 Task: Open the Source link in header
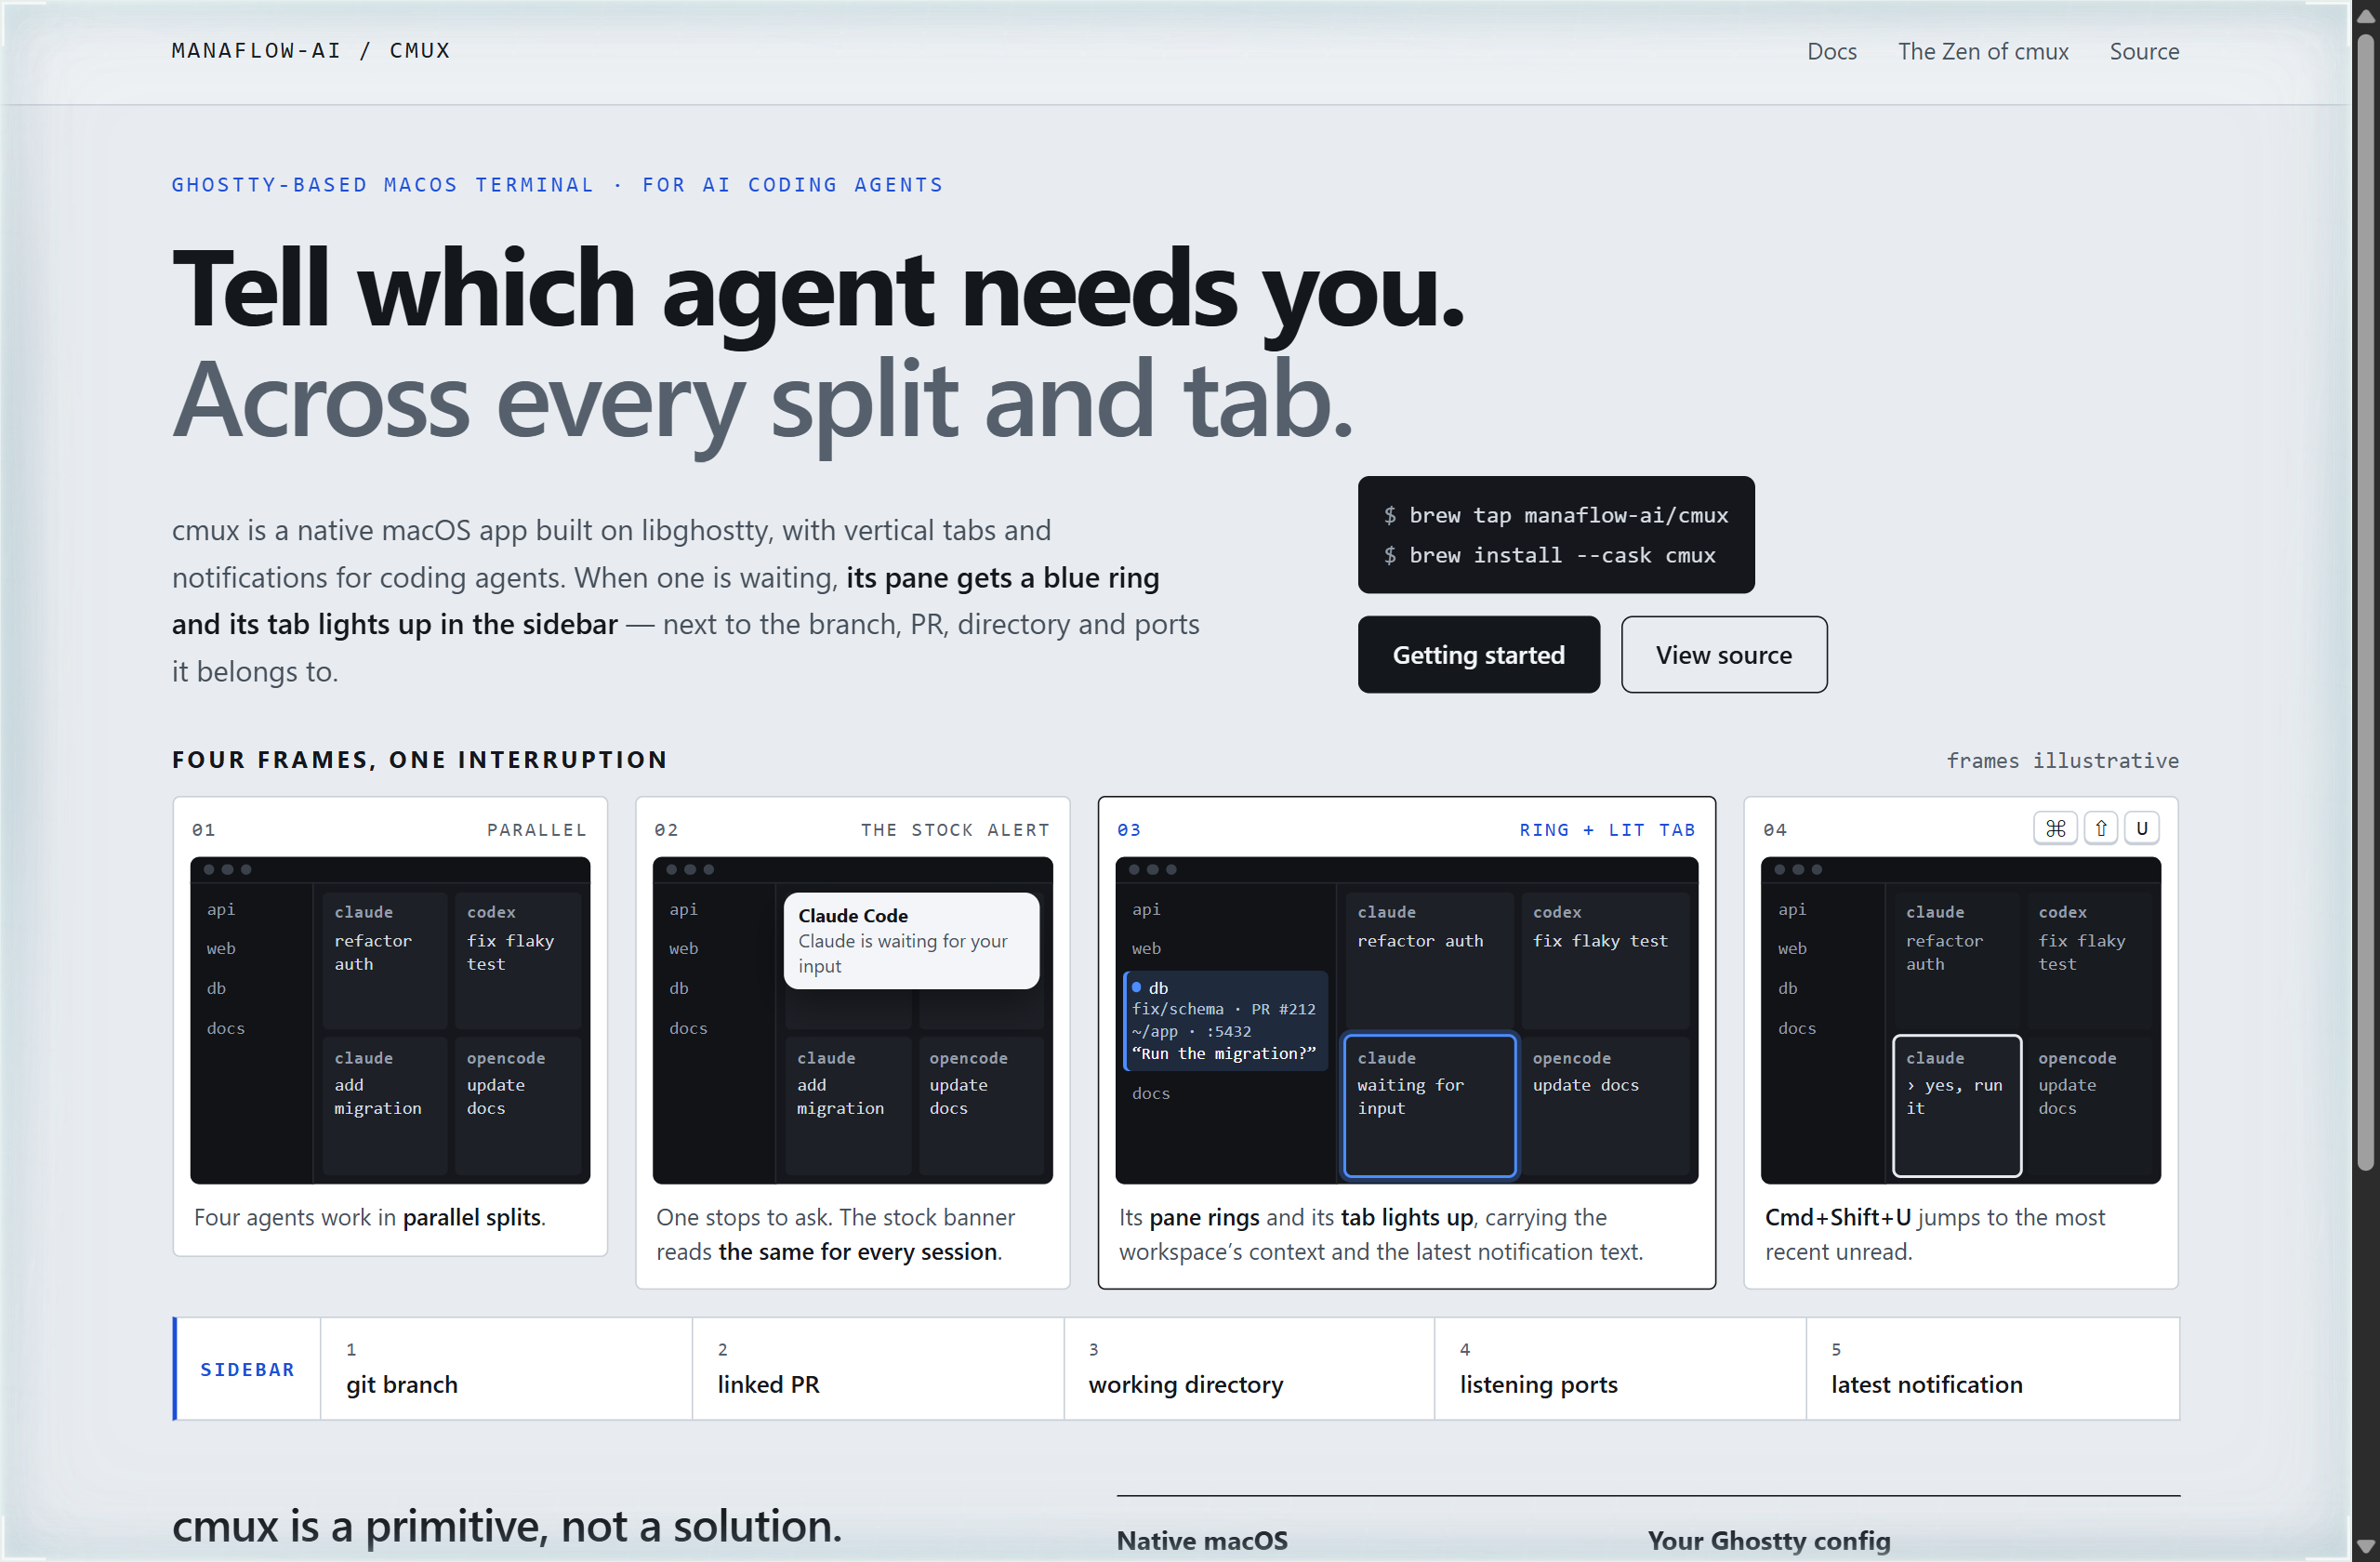click(2143, 51)
